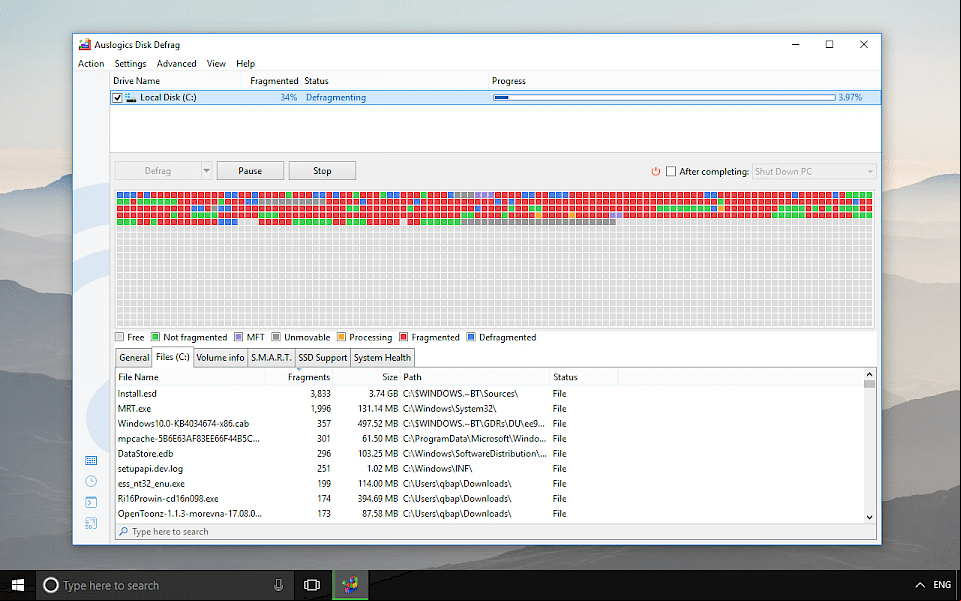Click the red power icon beside After completing
The height and width of the screenshot is (601, 961).
click(x=656, y=172)
